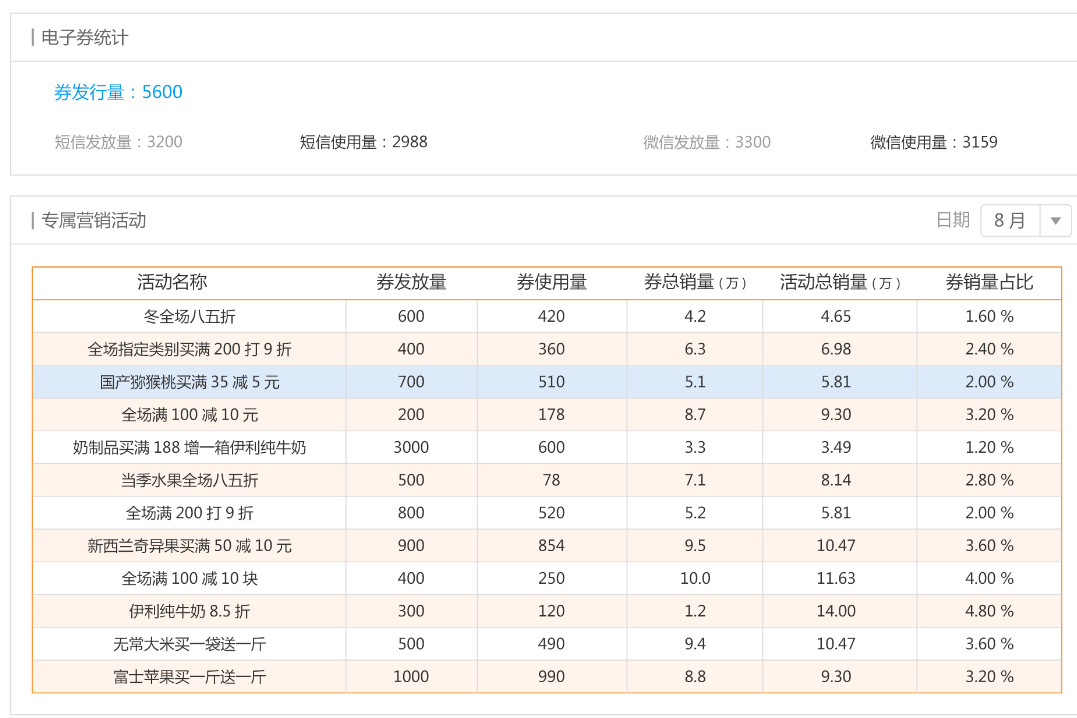Open the 8月 date dropdown arrow

(x=1056, y=221)
